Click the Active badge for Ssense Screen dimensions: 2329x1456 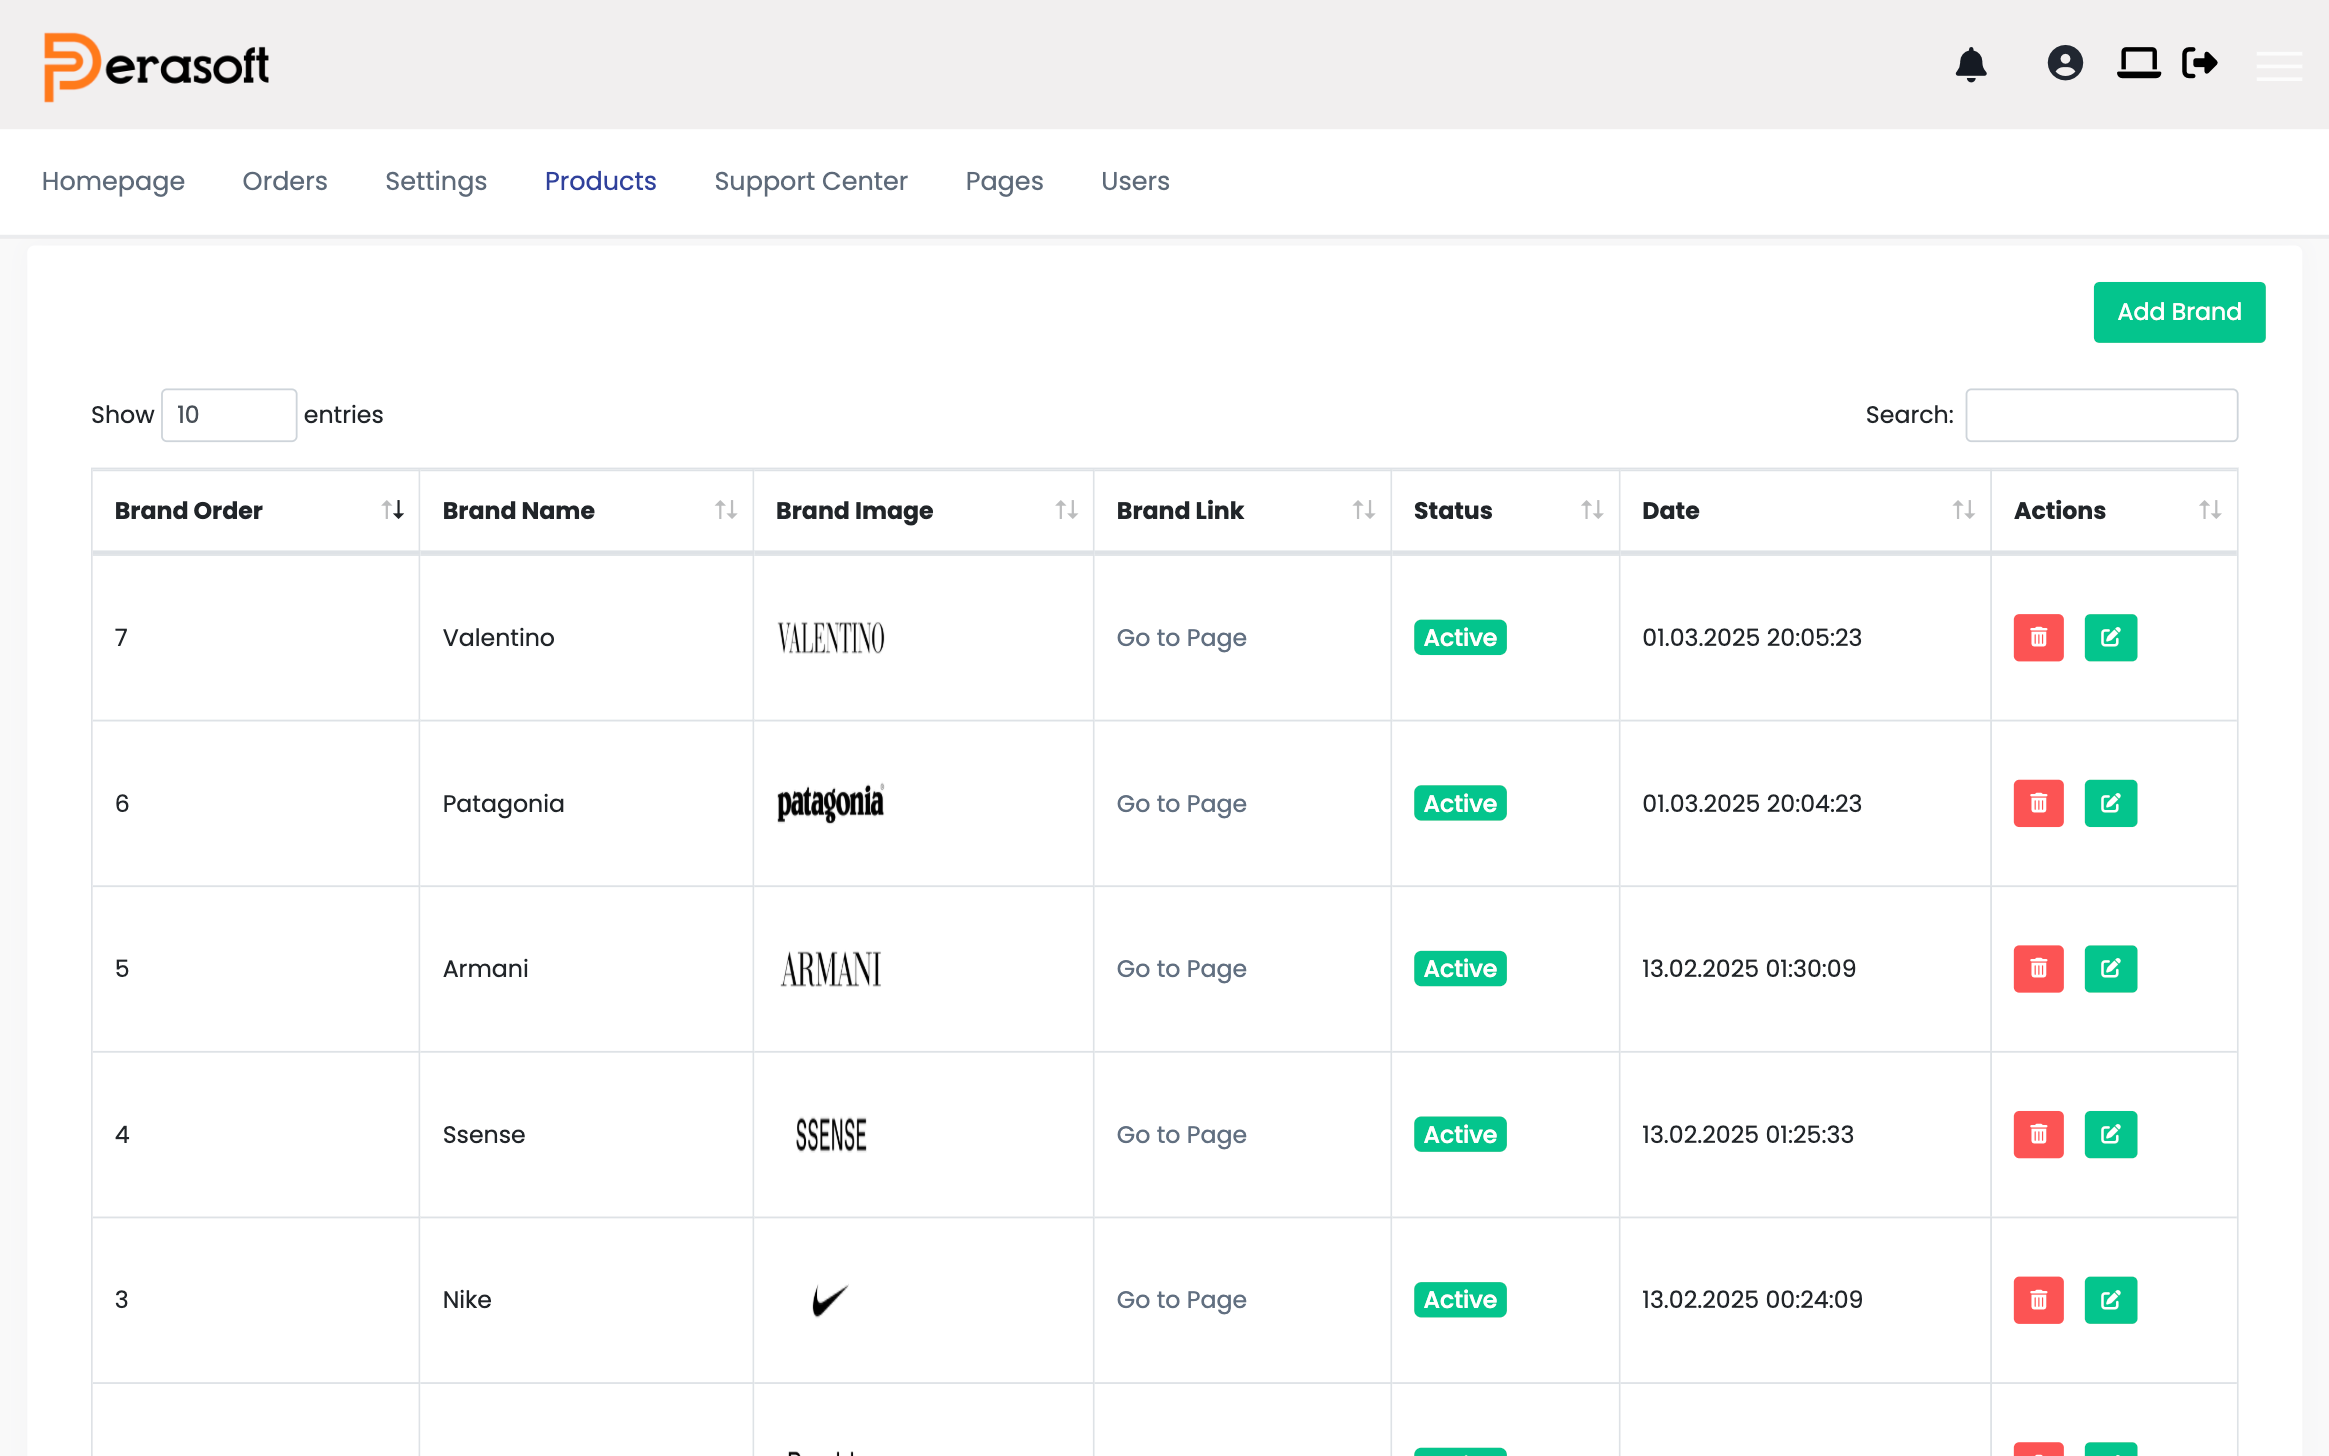[1460, 1134]
